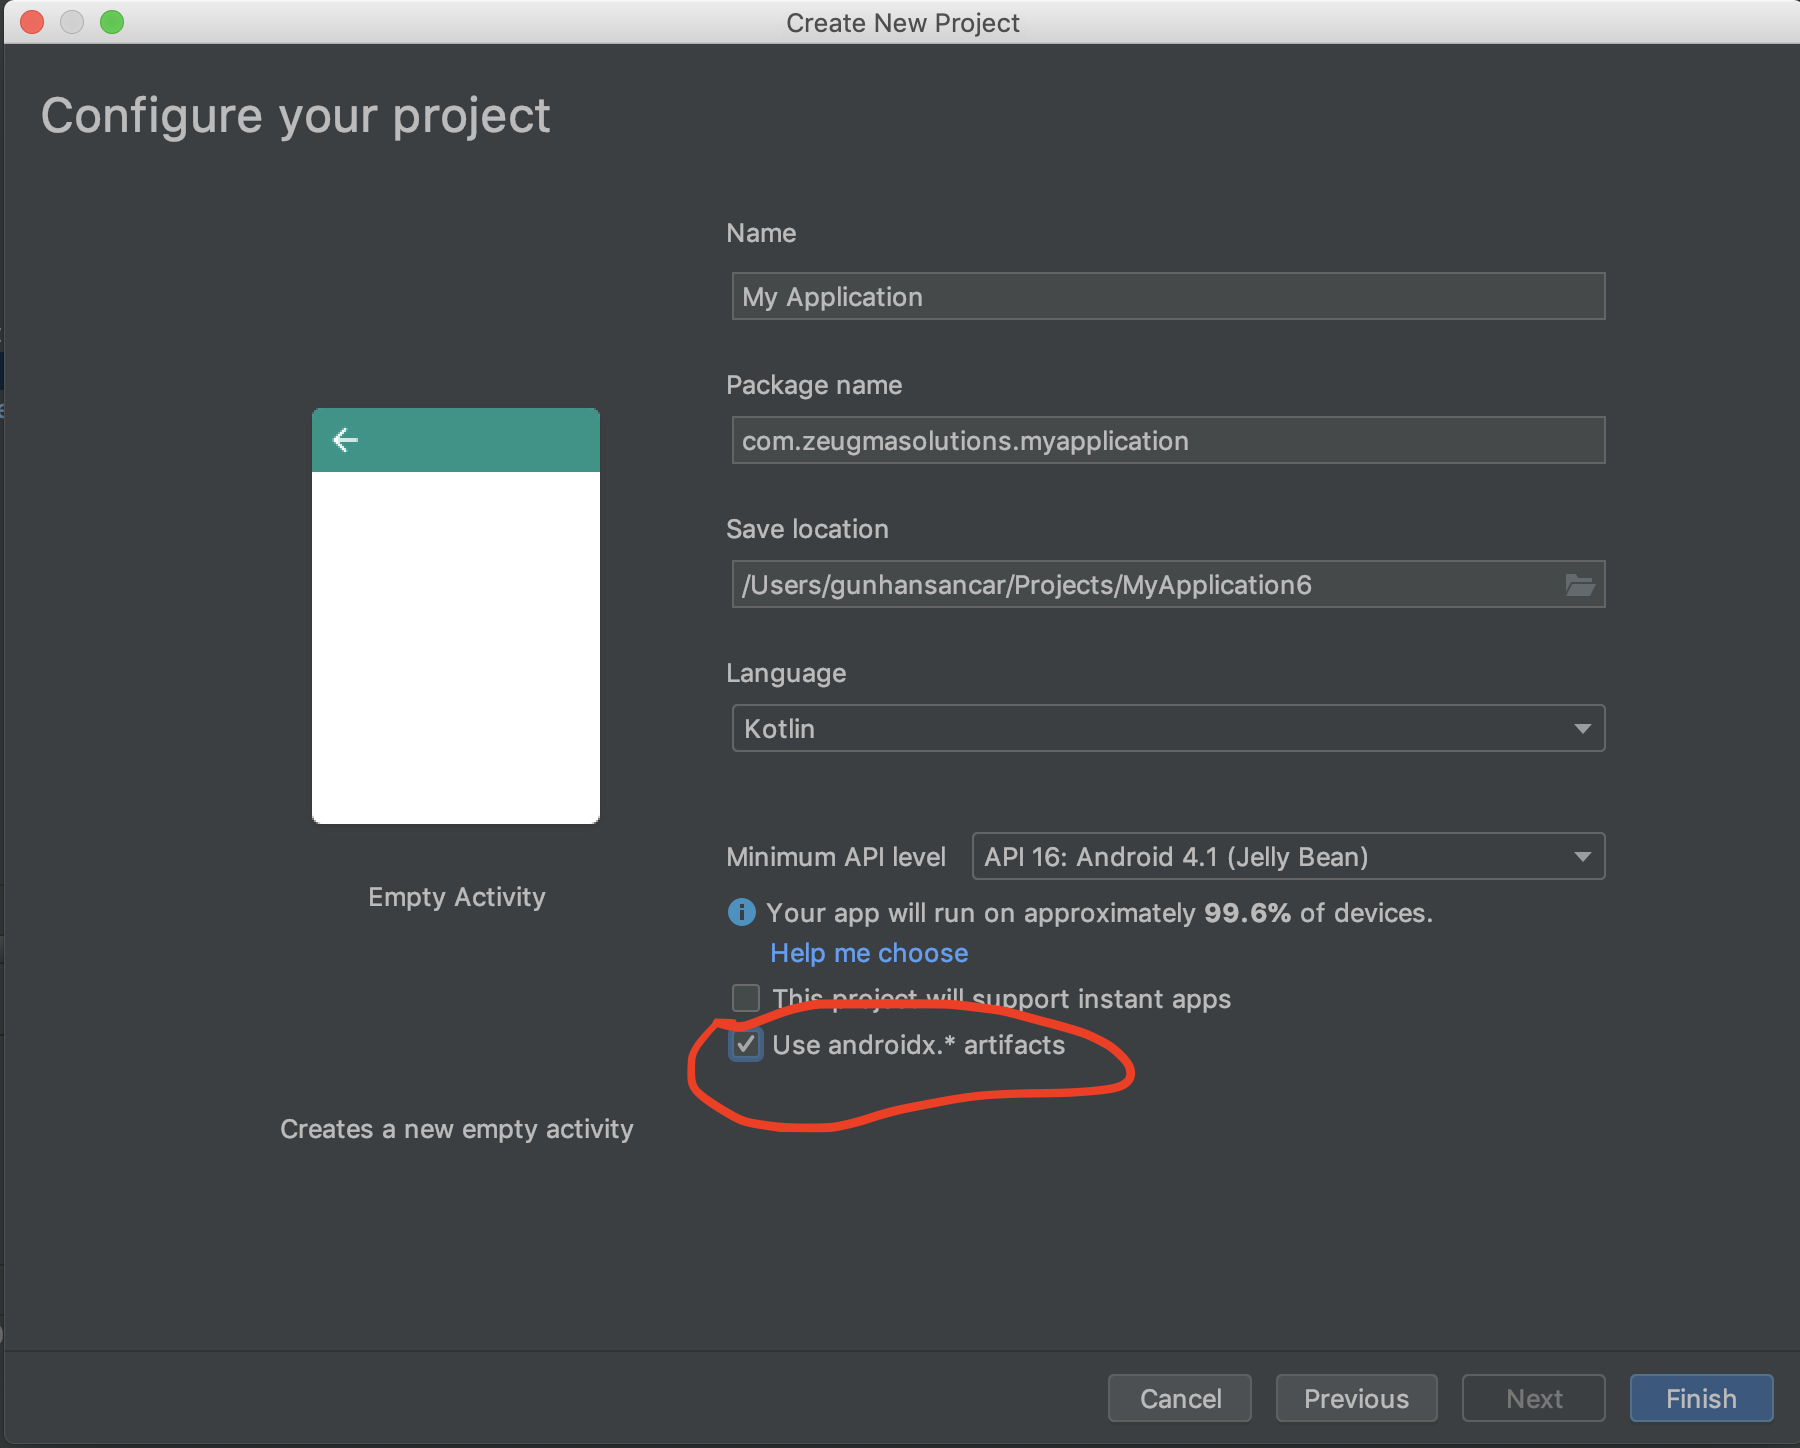The width and height of the screenshot is (1800, 1448).
Task: Enable This project will support instant apps
Action: point(746,997)
